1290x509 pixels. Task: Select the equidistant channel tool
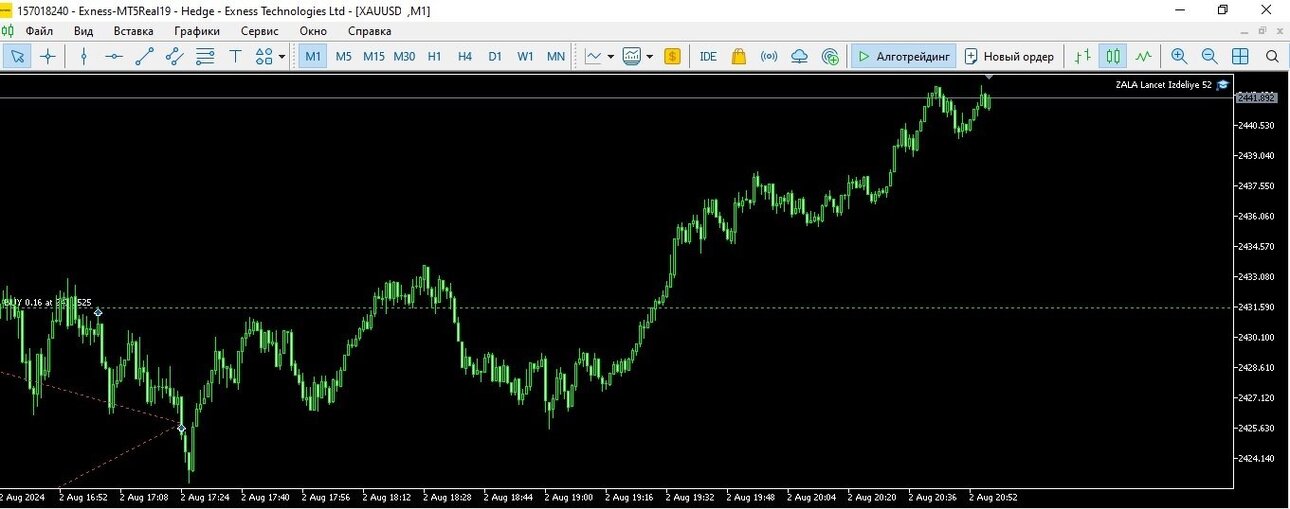click(x=174, y=57)
